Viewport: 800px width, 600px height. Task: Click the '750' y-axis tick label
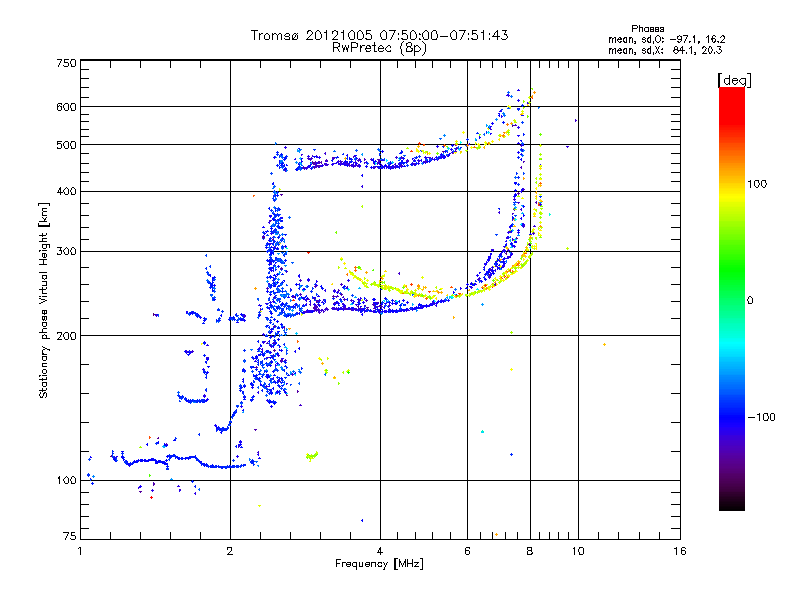pyautogui.click(x=67, y=63)
